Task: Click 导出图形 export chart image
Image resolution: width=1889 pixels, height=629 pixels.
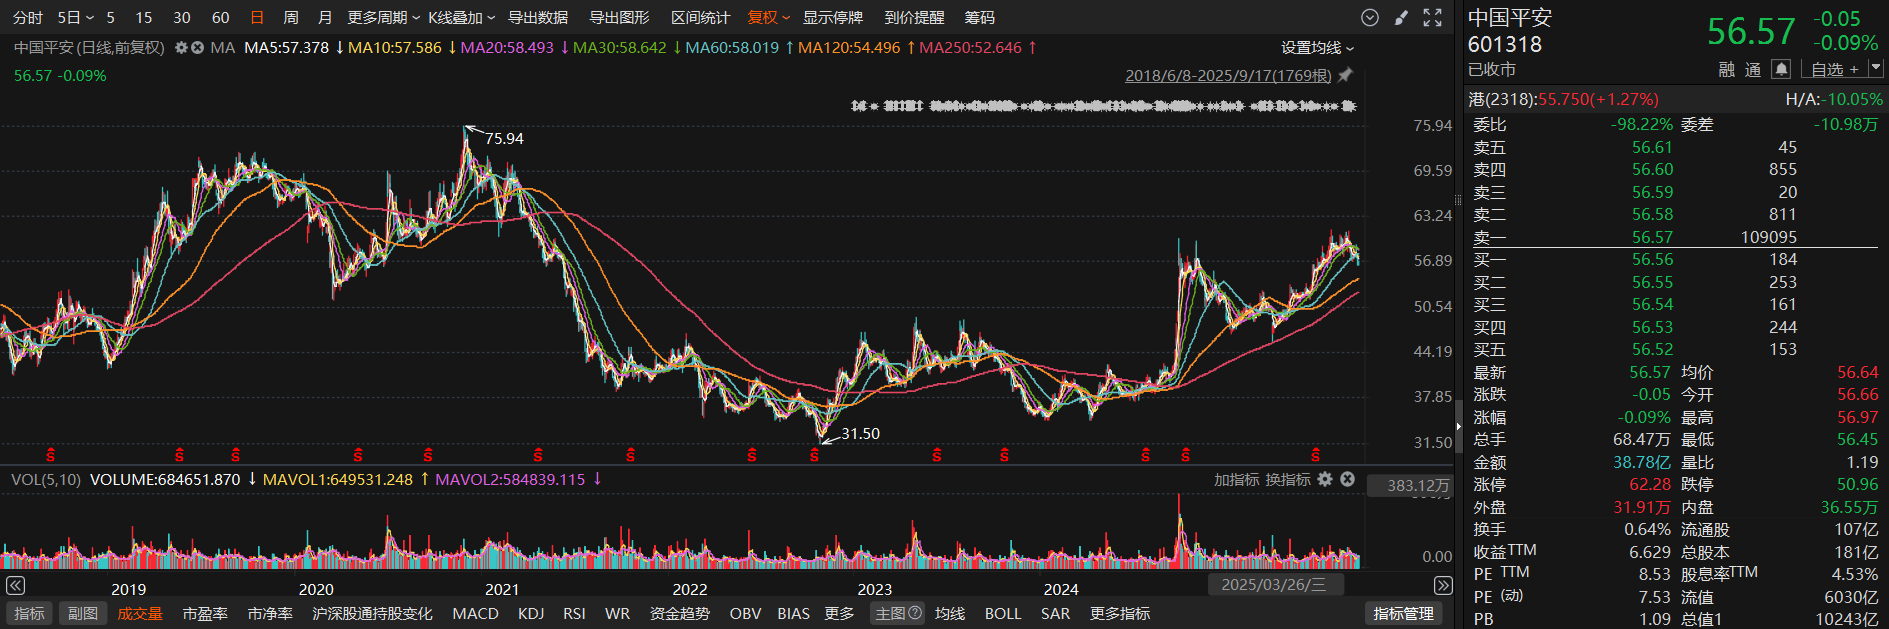Action: tap(619, 18)
